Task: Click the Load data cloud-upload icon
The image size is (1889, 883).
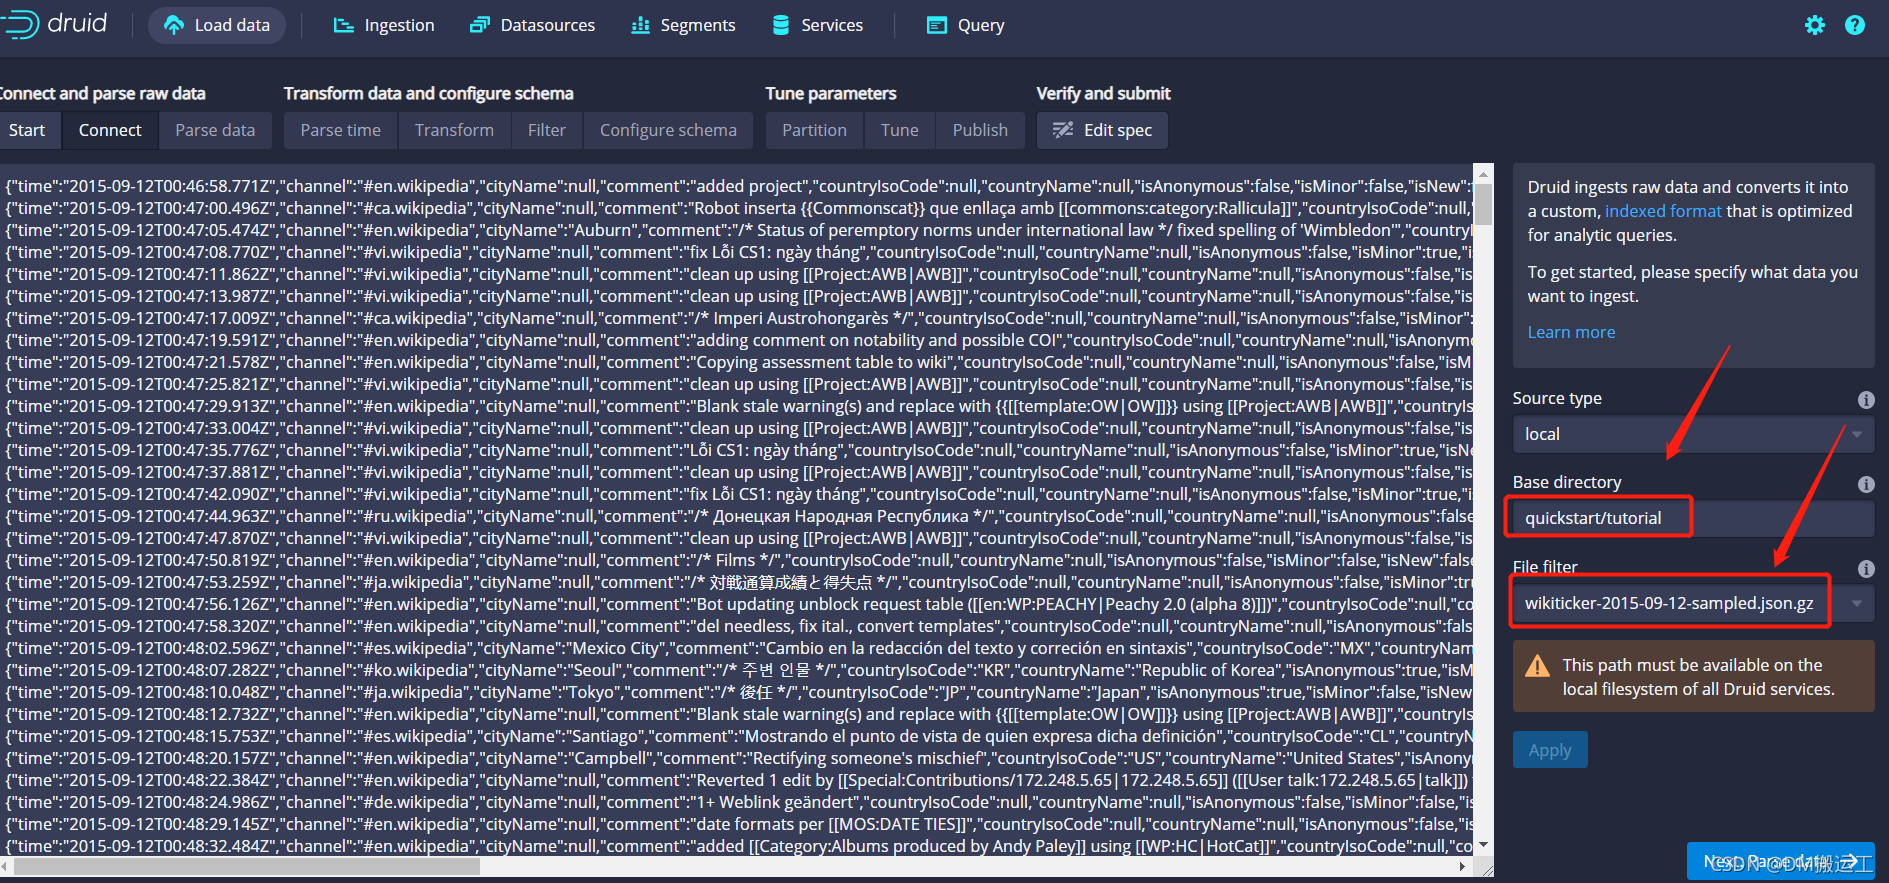Action: point(174,25)
